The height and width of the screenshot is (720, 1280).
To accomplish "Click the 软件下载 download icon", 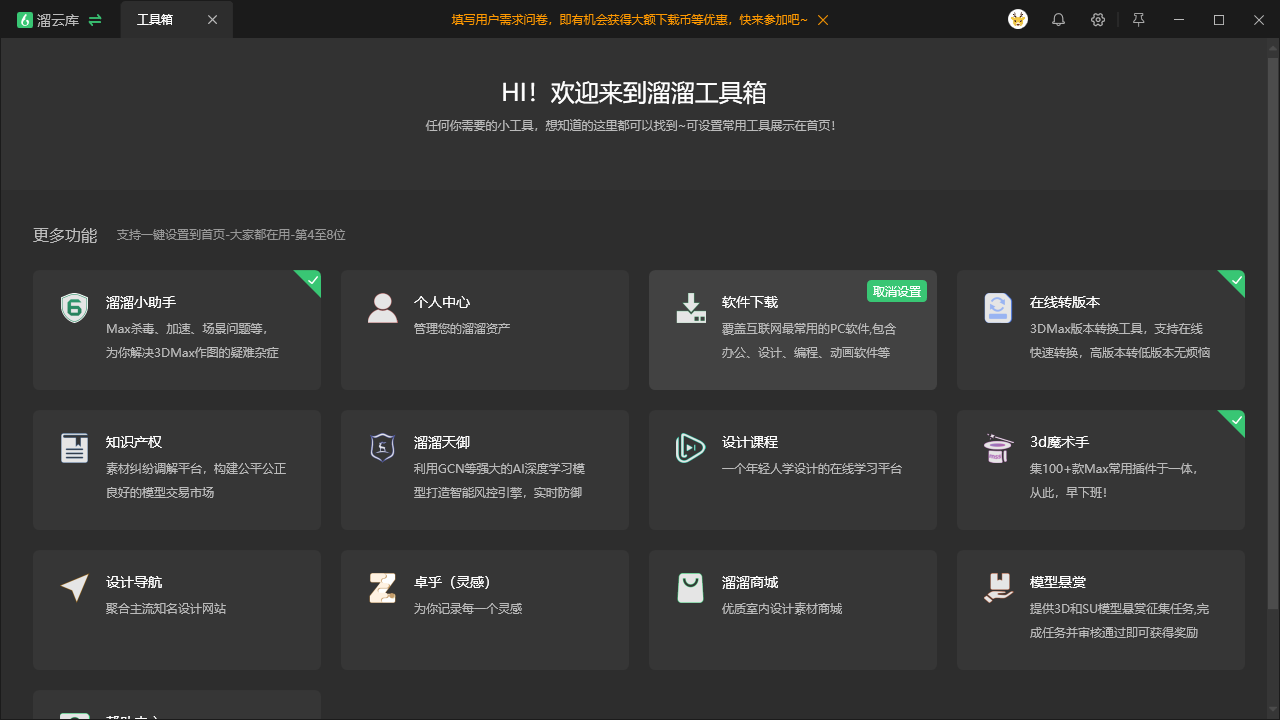I will pyautogui.click(x=690, y=308).
